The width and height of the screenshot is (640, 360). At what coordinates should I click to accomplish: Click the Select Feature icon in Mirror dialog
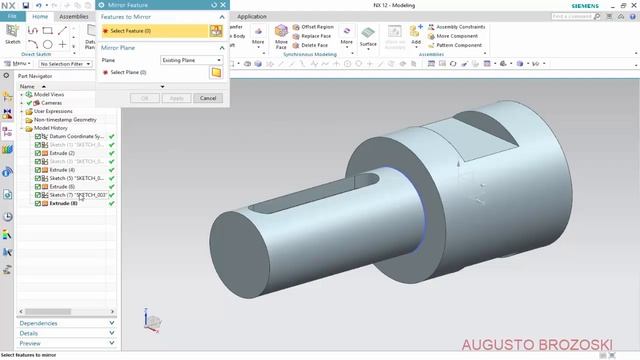pyautogui.click(x=216, y=31)
